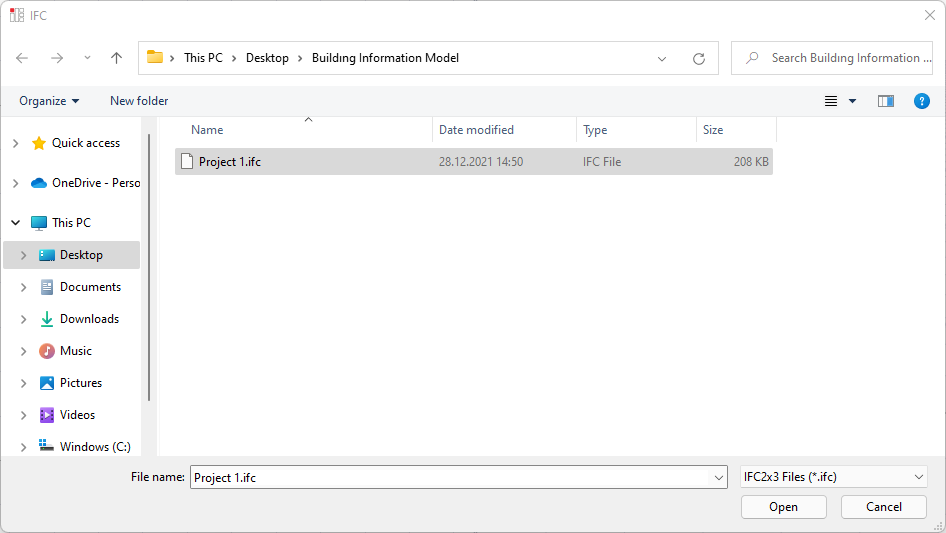Expand Windows (C:) drive node
The width and height of the screenshot is (946, 533).
point(24,447)
